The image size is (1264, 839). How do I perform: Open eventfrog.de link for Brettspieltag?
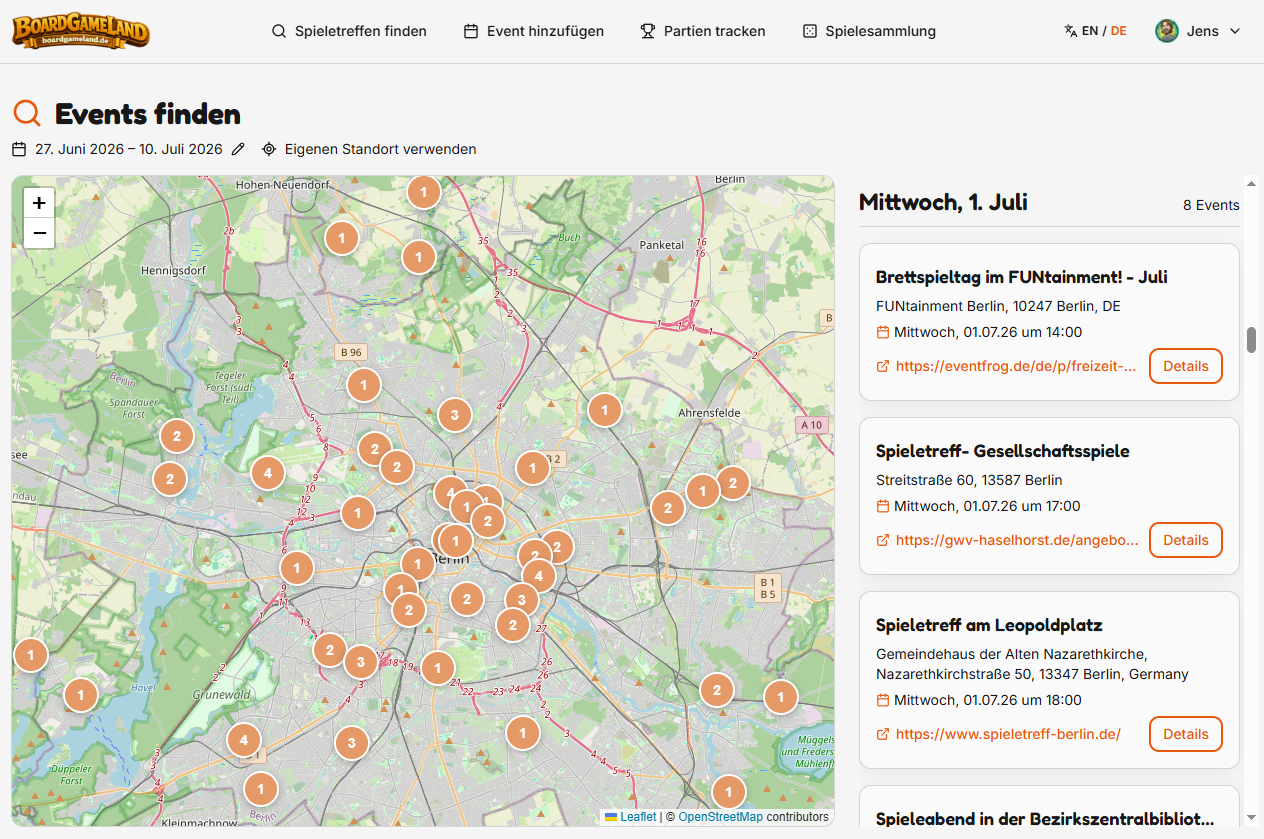pyautogui.click(x=1016, y=366)
